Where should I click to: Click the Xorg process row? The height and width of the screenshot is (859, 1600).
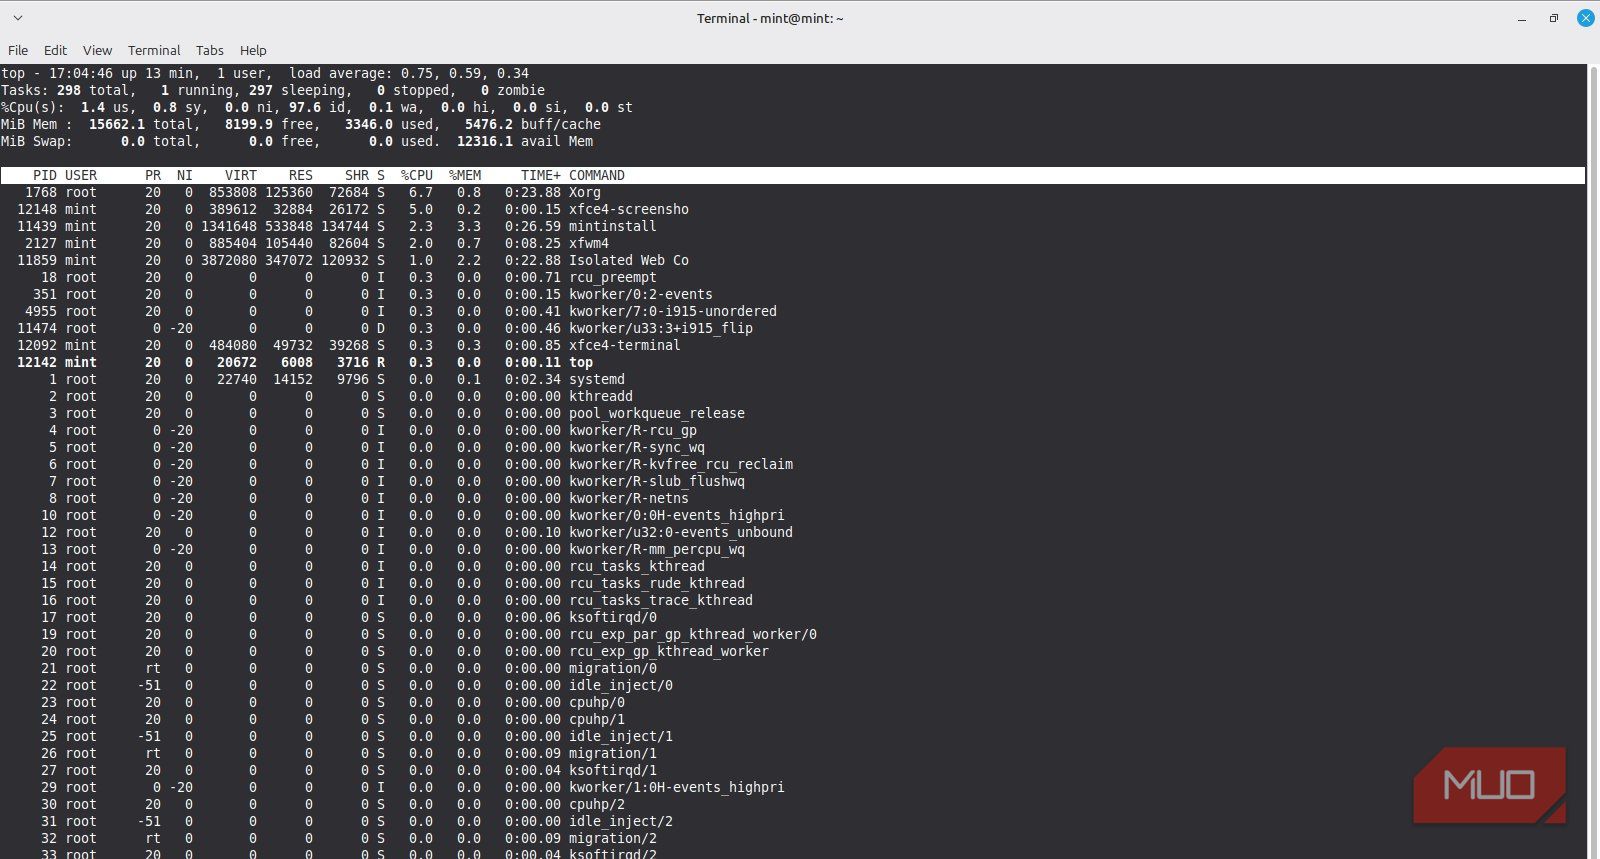pyautogui.click(x=793, y=192)
